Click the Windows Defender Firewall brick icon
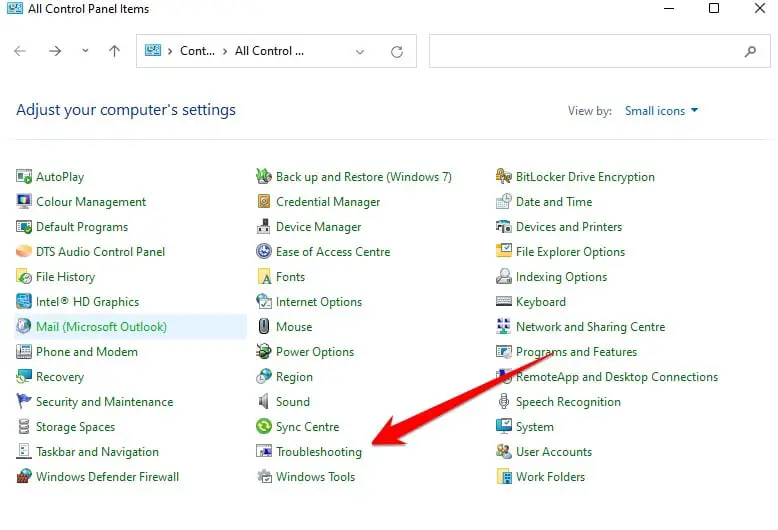Image resolution: width=778 pixels, height=530 pixels. point(24,476)
